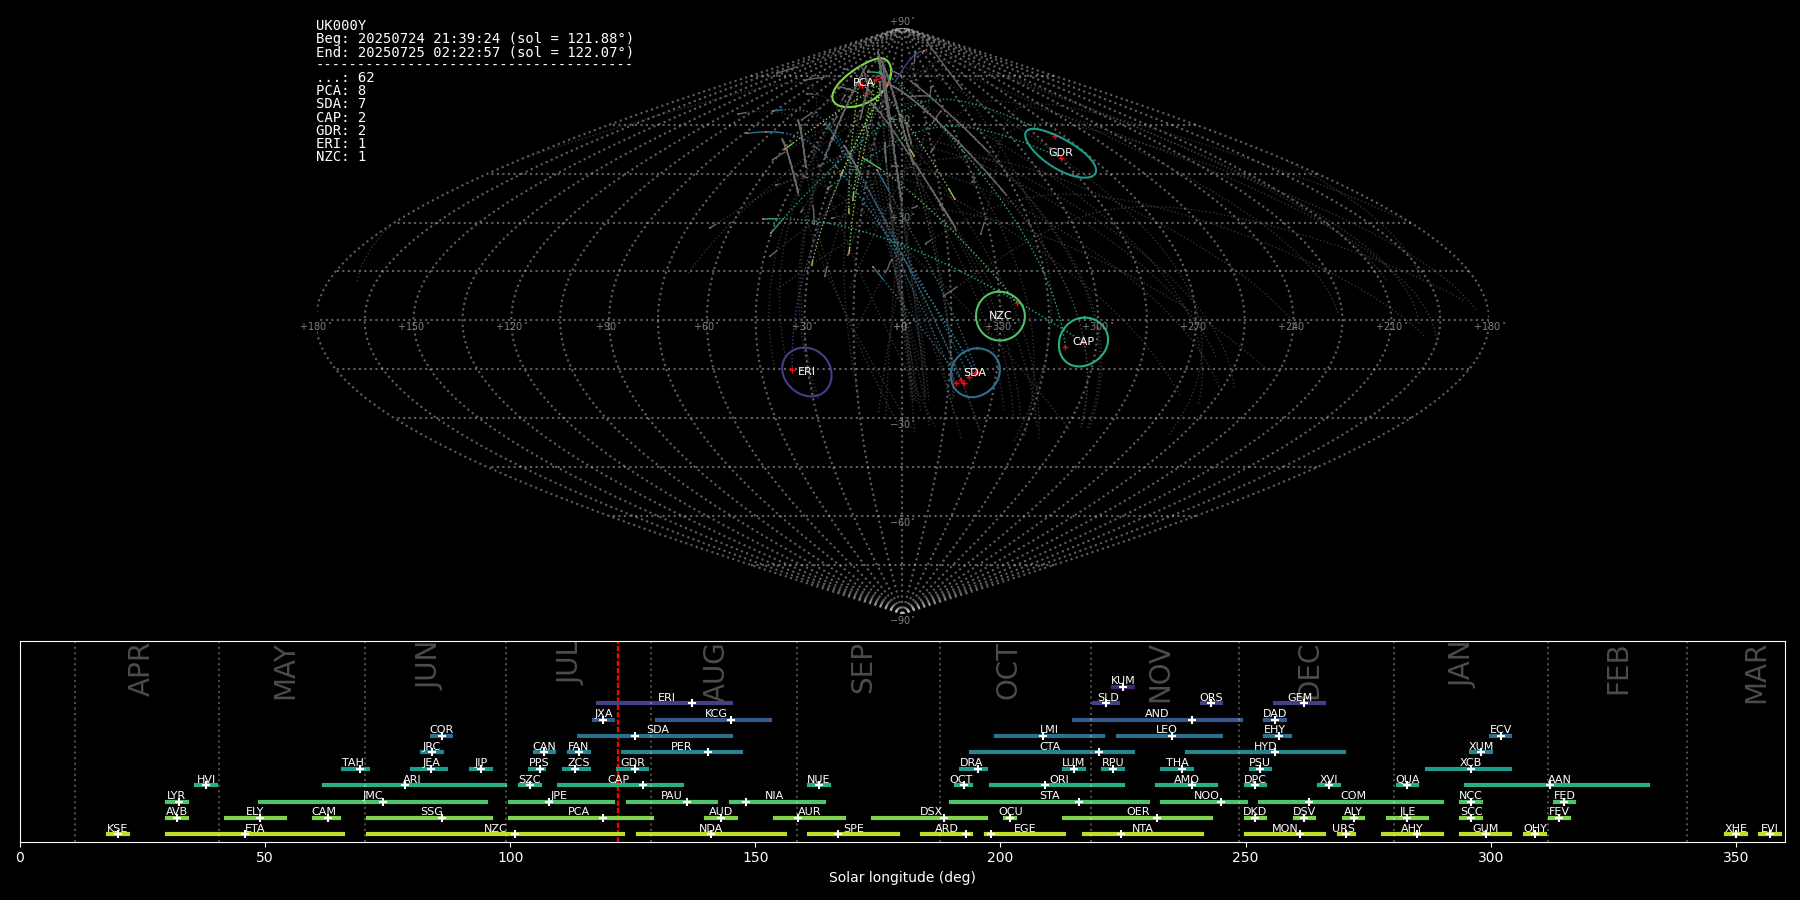Click the 'CAP: 2' count in legend
This screenshot has height=900, width=1800.
tap(341, 117)
